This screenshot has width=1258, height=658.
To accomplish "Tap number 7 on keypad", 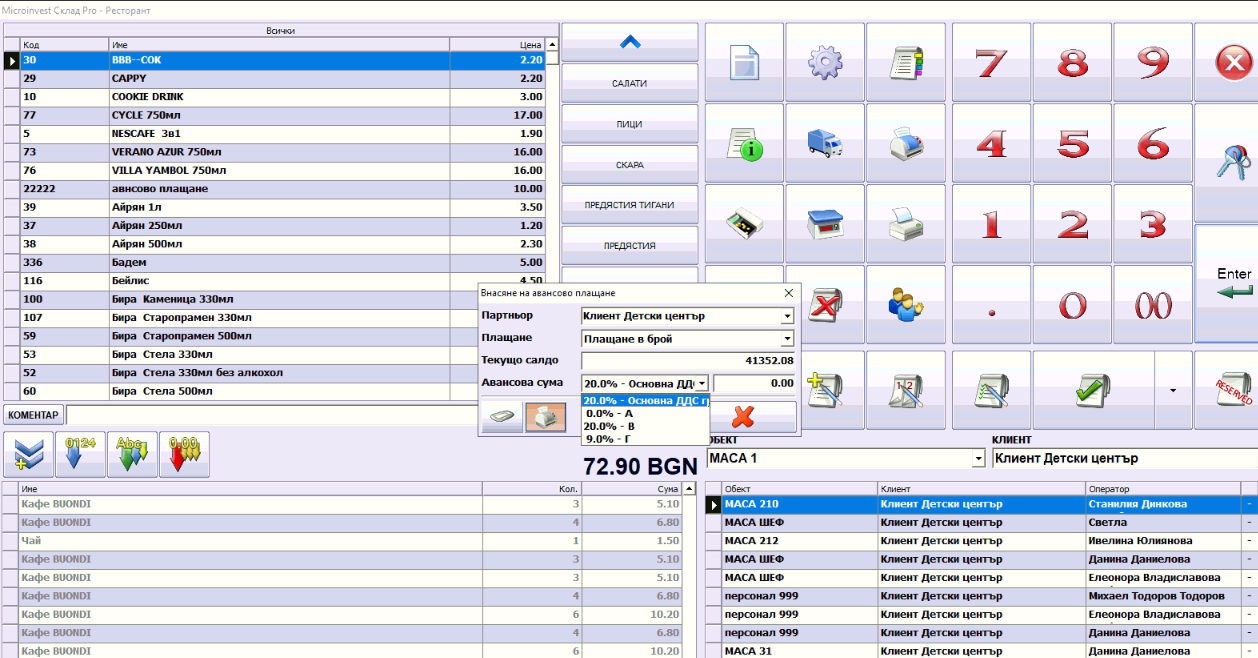I will point(991,62).
